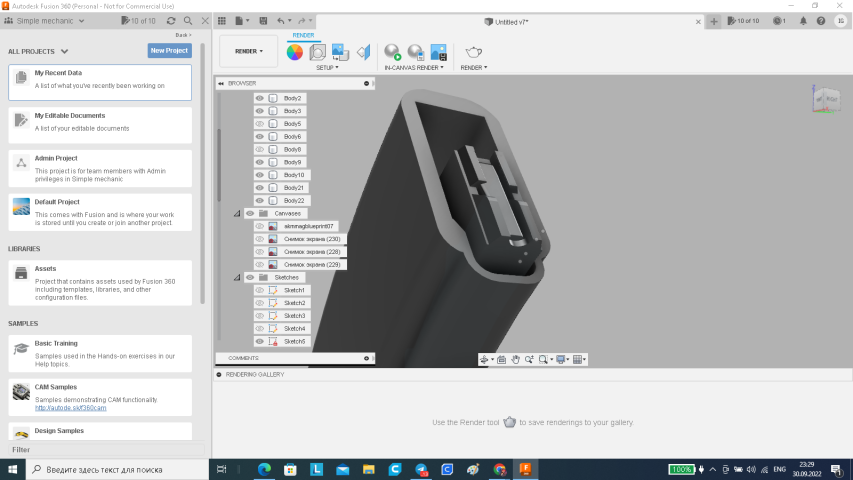Click the Look At tool

tap(502, 359)
